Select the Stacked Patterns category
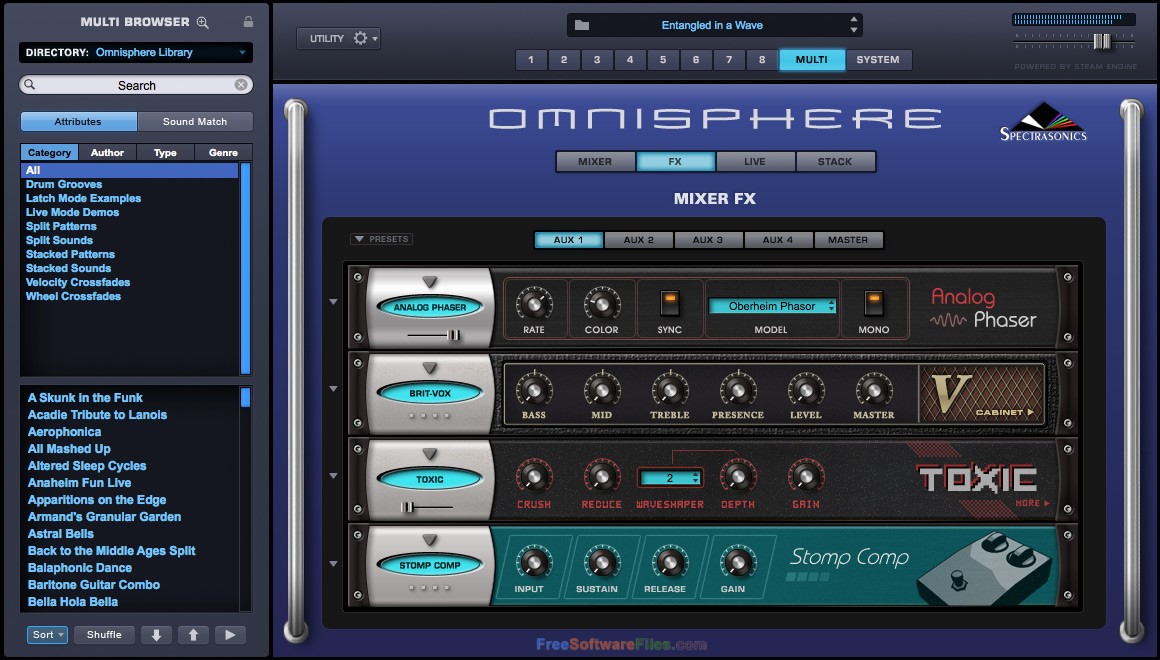This screenshot has height=660, width=1160. 70,255
